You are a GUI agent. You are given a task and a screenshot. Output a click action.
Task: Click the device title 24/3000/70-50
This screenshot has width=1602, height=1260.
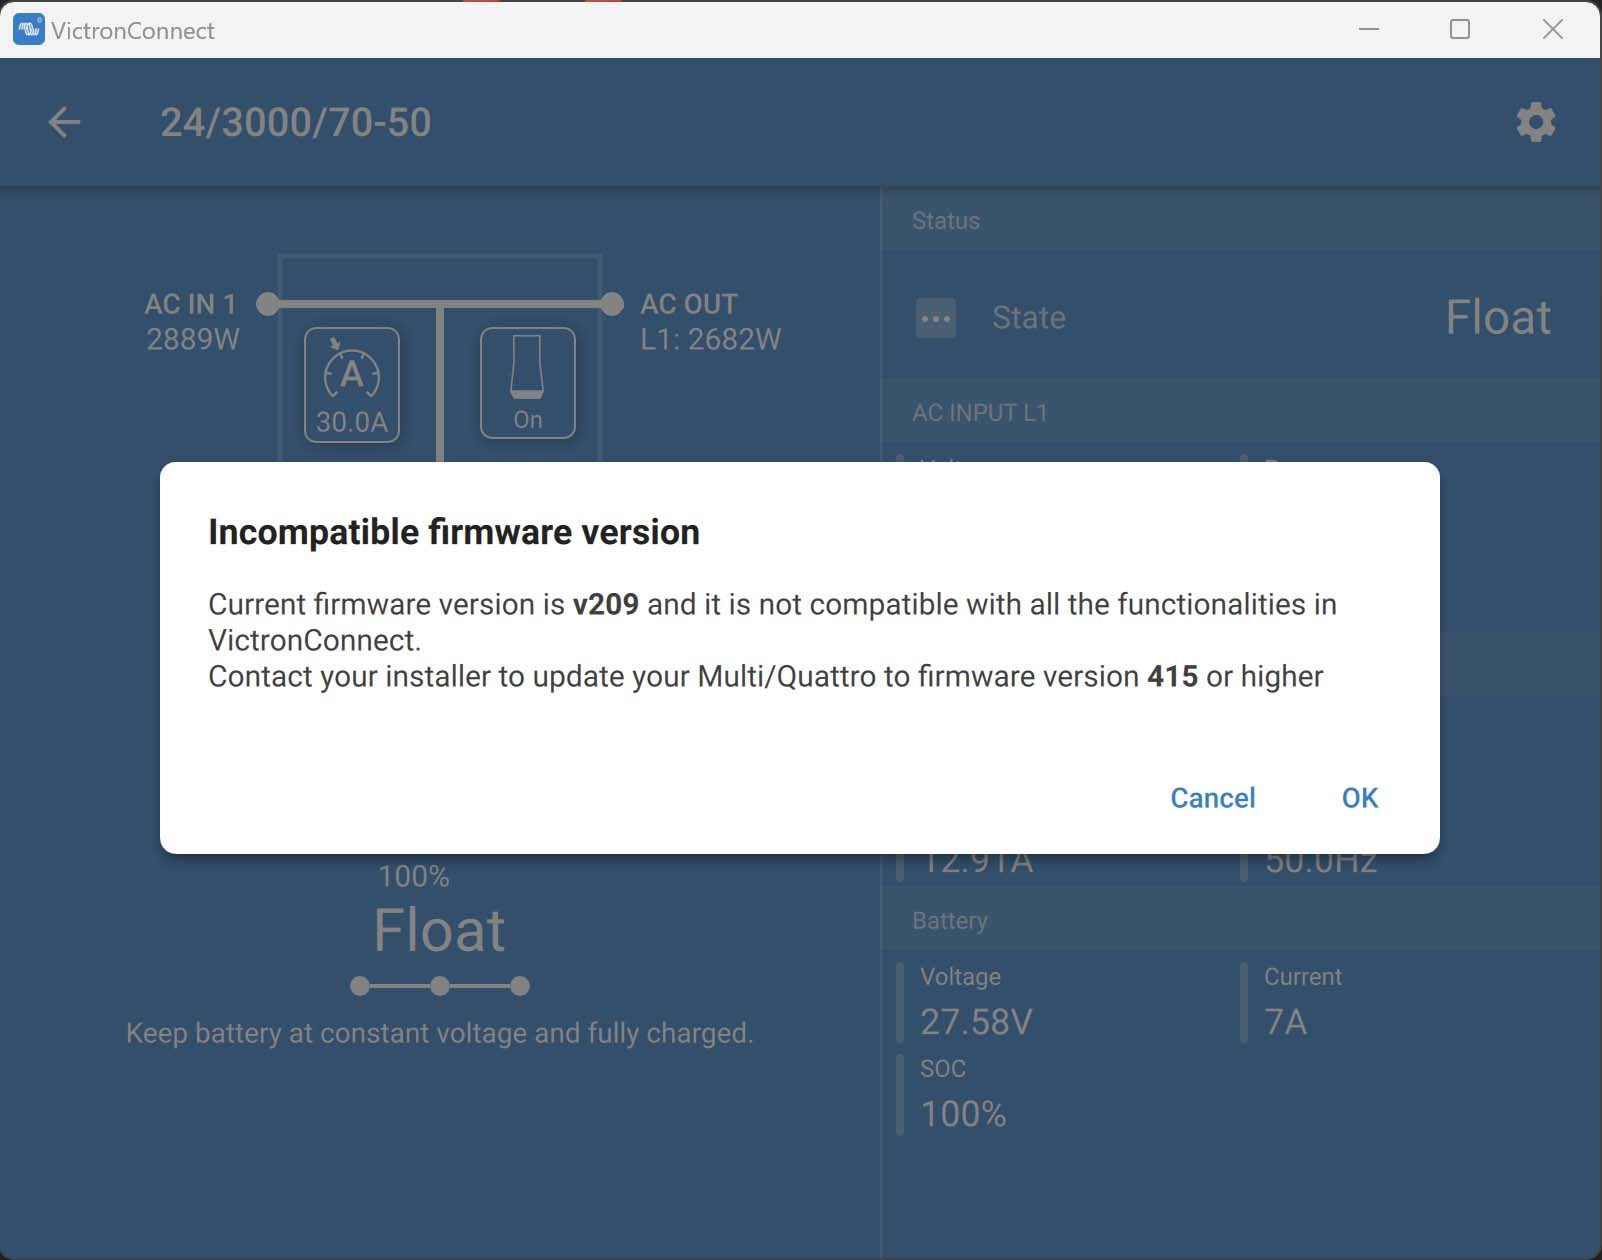tap(295, 122)
